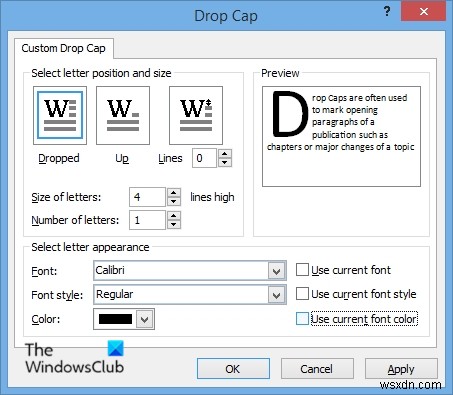Open the Font dropdown arrow
Viewport: 453px width, 395px height.
276,271
